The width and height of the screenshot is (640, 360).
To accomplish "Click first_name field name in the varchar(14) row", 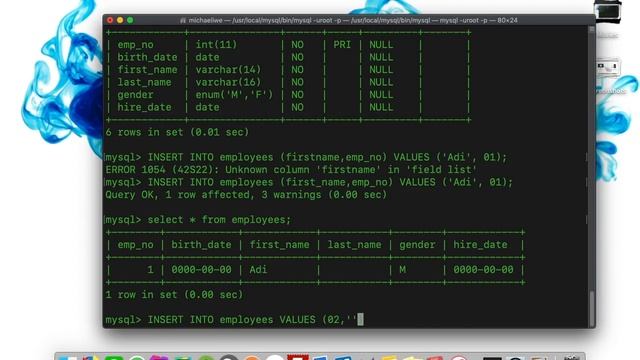I will pyautogui.click(x=147, y=70).
